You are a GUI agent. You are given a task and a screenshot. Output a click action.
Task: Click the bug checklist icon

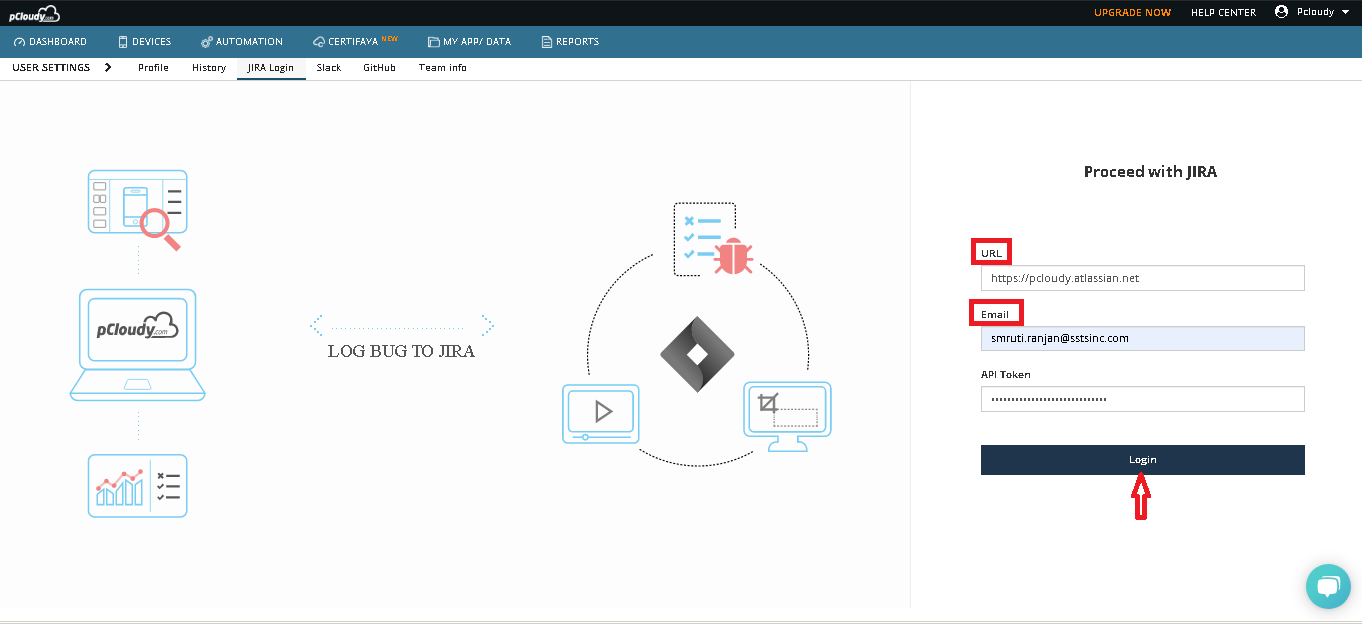tap(714, 240)
